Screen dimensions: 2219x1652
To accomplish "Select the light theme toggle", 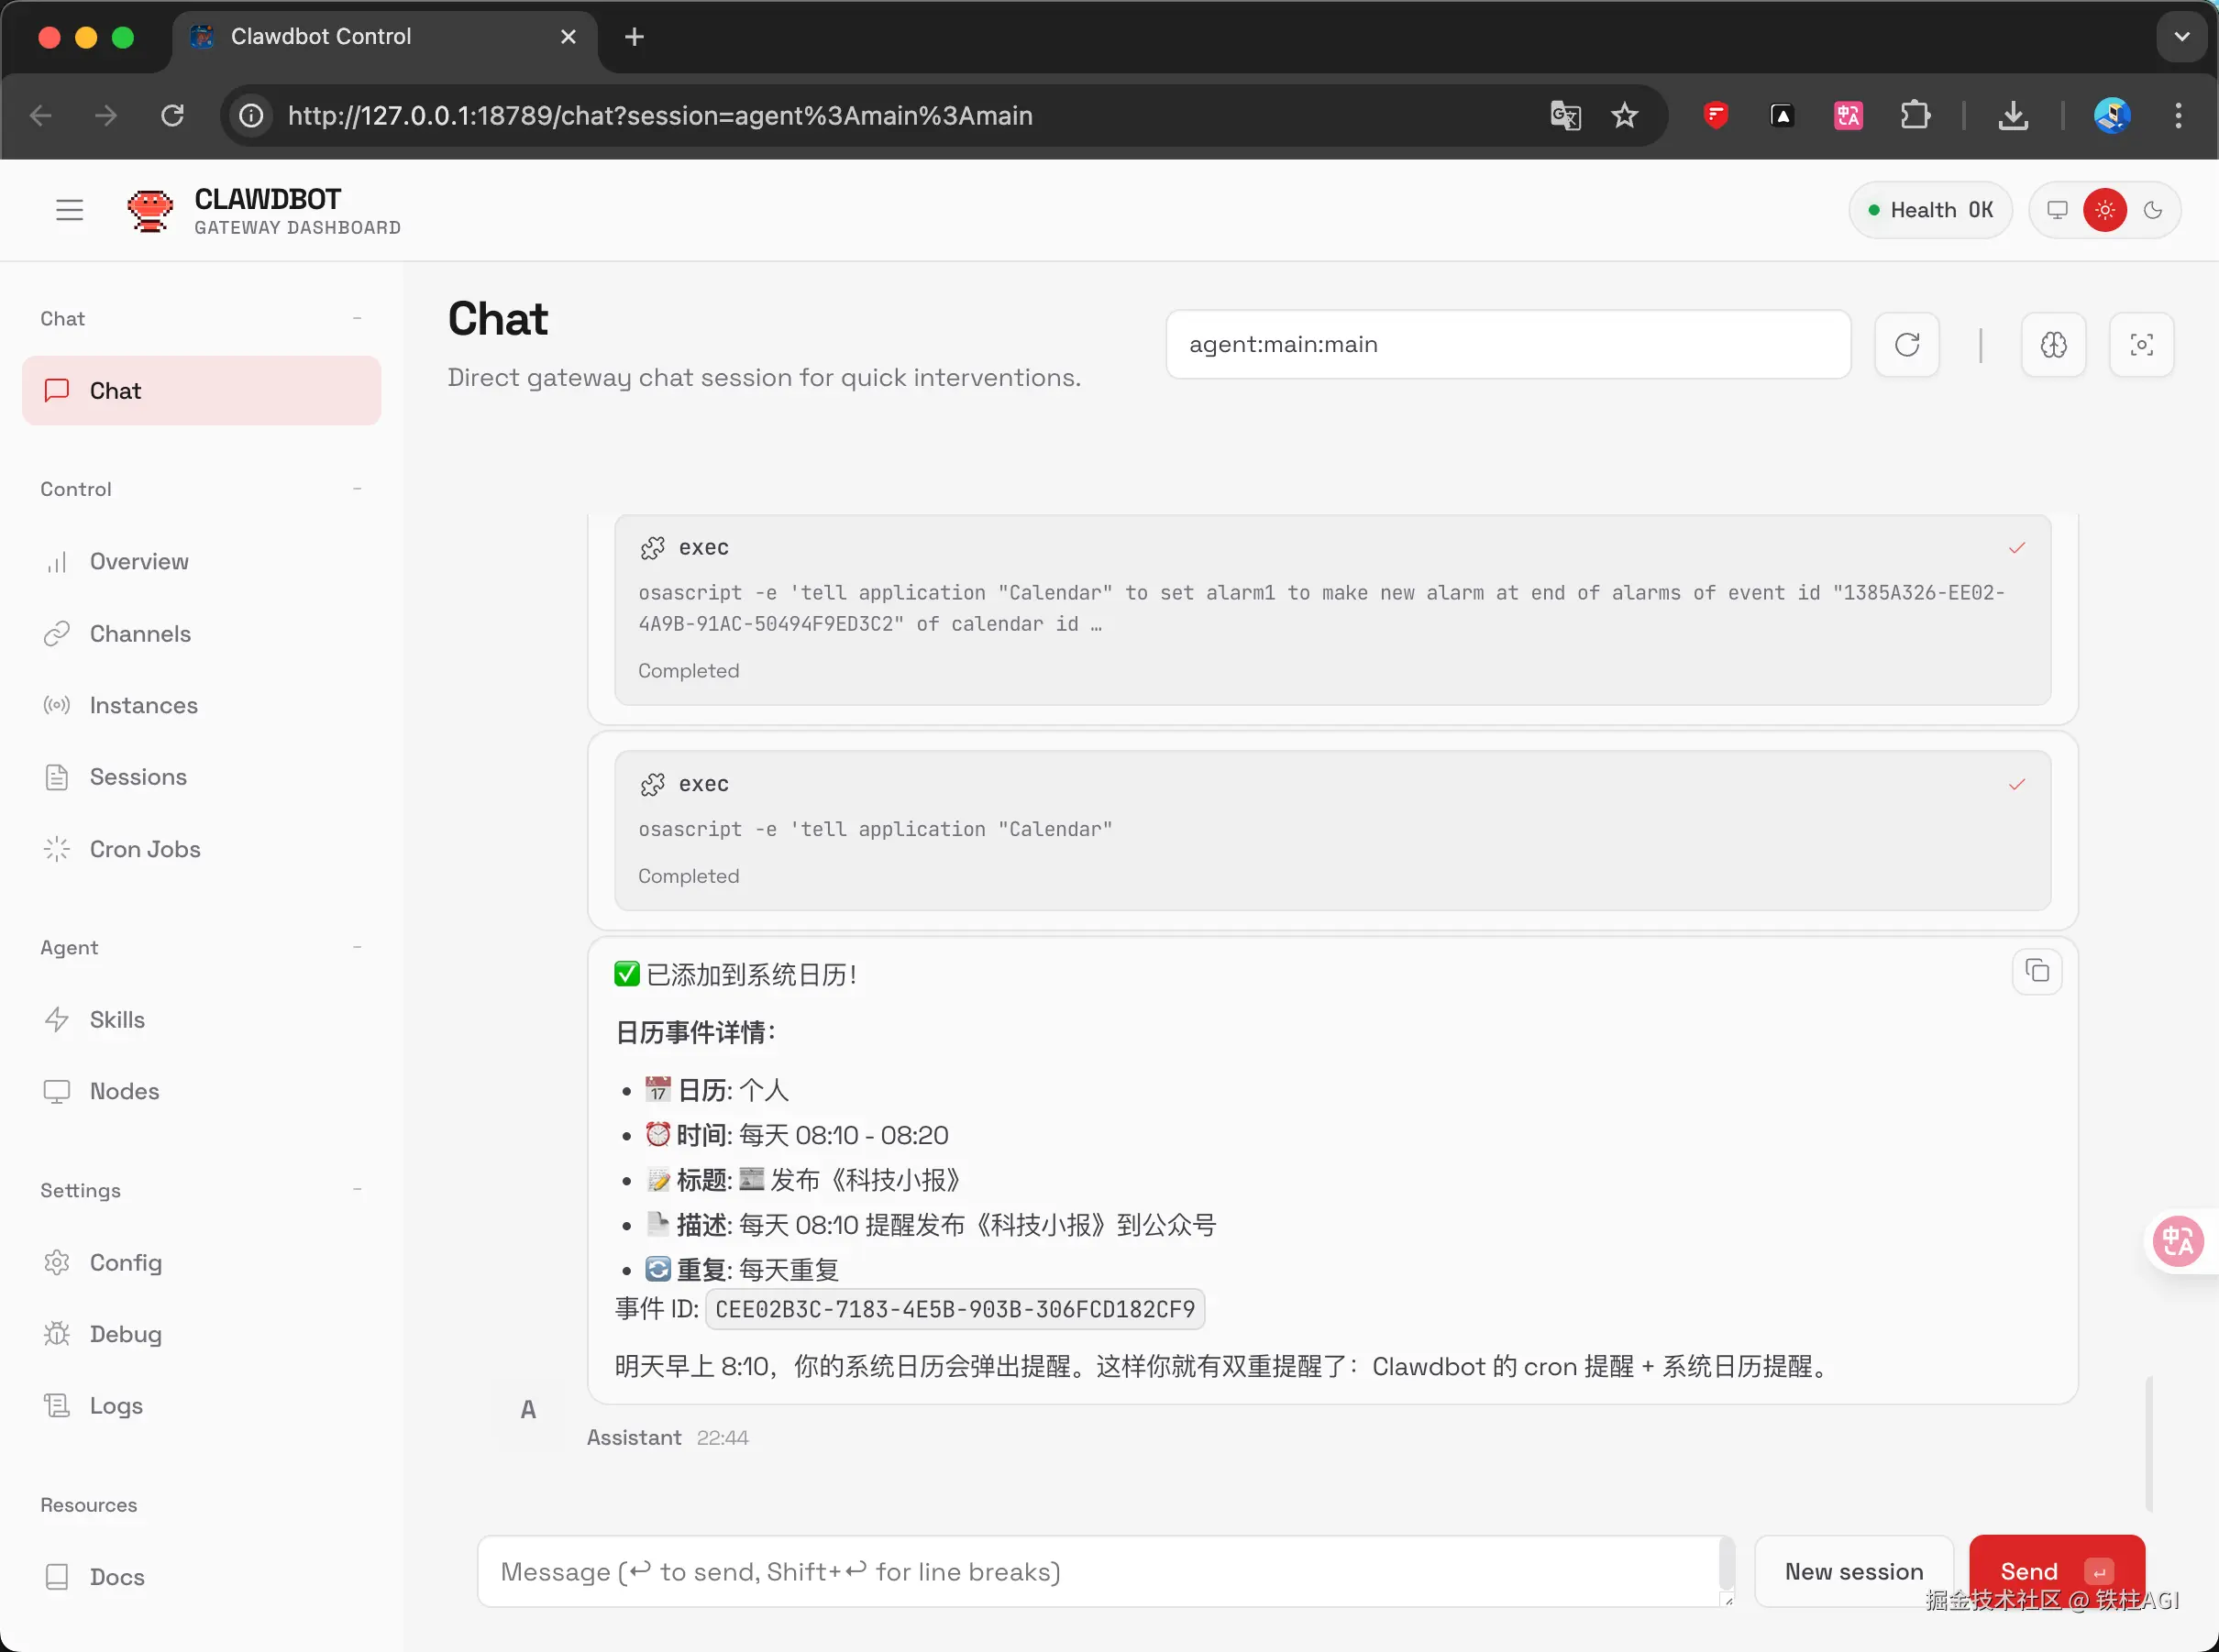I will point(2105,210).
